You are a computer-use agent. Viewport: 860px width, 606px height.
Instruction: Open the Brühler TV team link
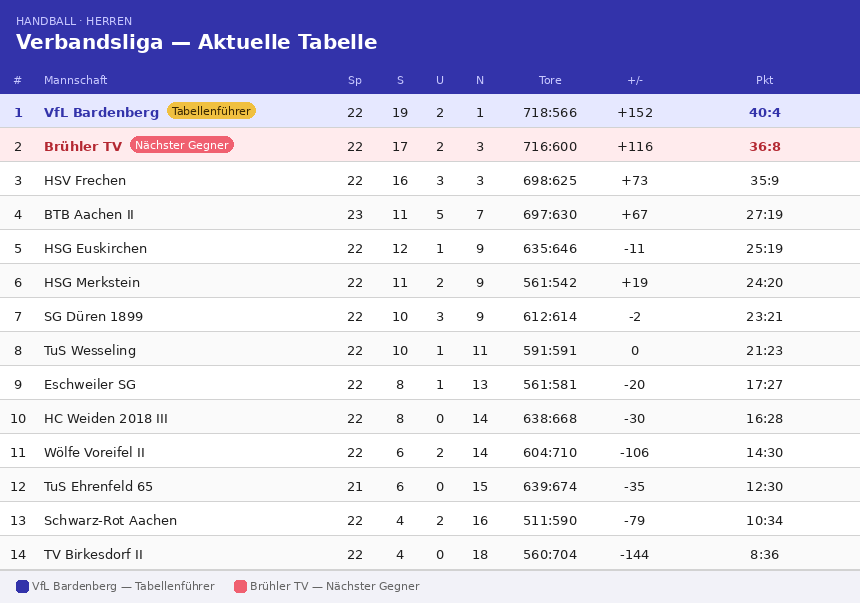click(83, 147)
